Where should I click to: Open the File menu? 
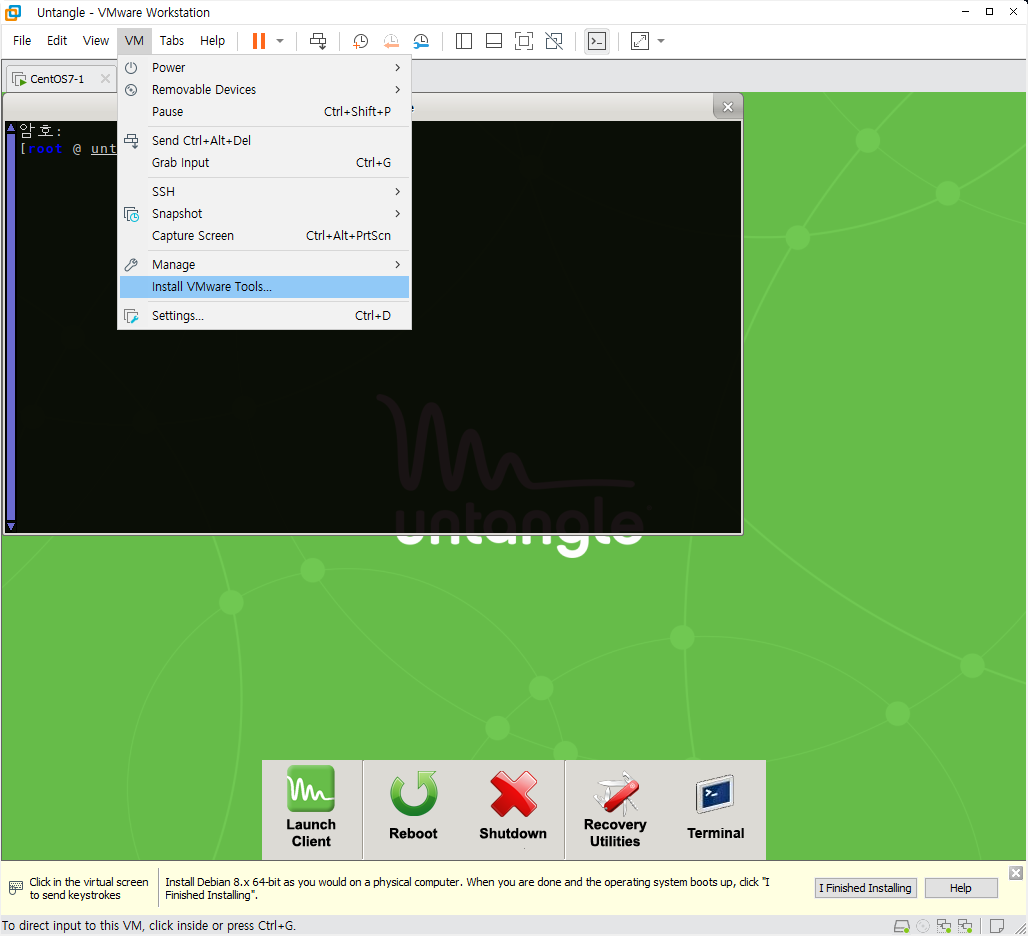22,41
